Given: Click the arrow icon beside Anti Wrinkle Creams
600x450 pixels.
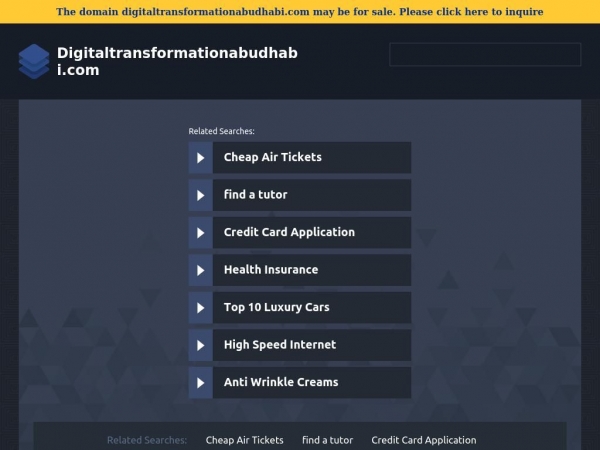Looking at the screenshot, I should coord(201,383).
